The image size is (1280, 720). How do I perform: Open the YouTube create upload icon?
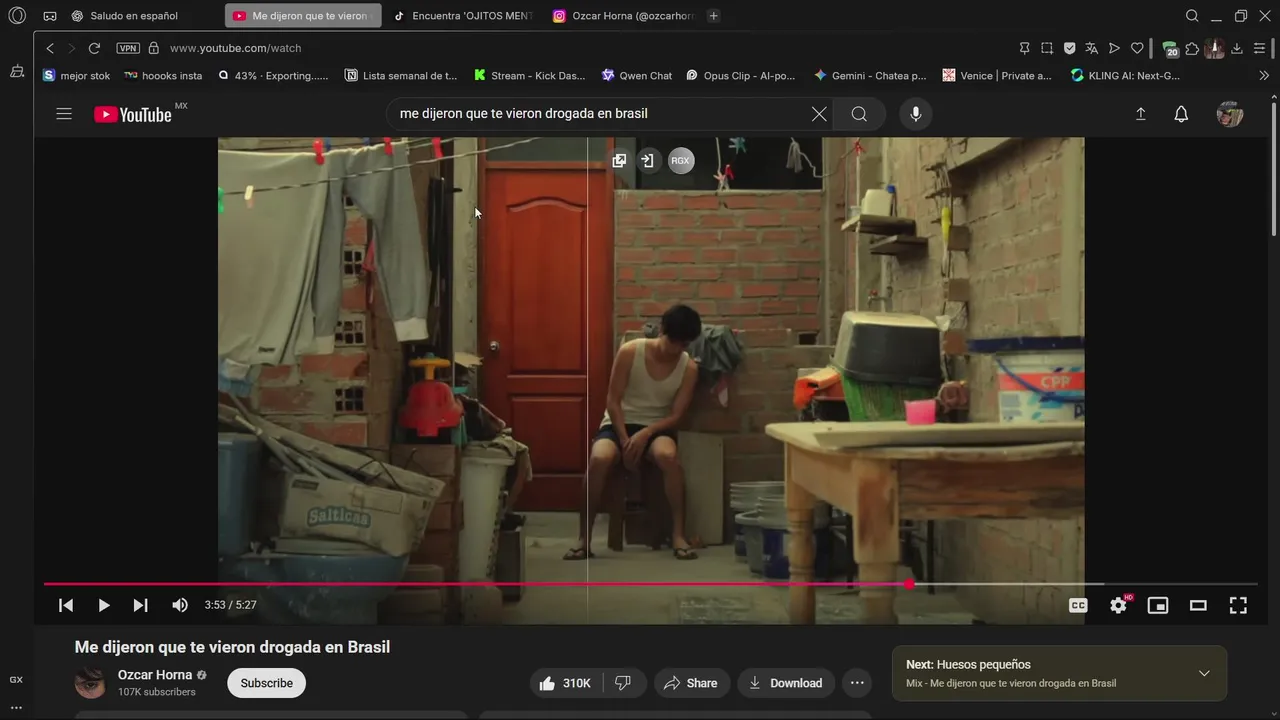point(1140,114)
